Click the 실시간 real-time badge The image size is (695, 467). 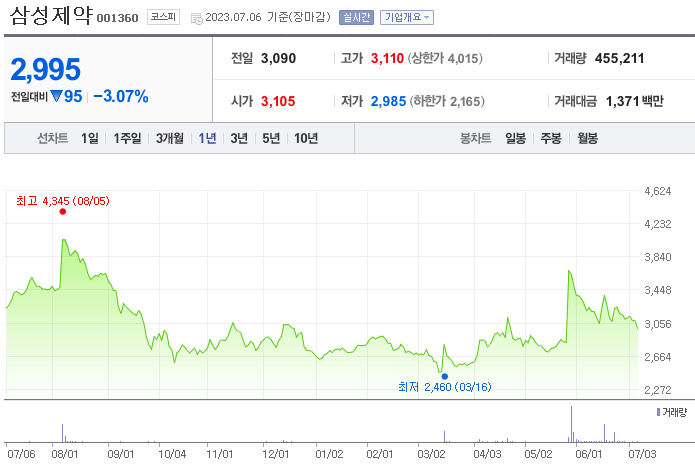pos(356,17)
